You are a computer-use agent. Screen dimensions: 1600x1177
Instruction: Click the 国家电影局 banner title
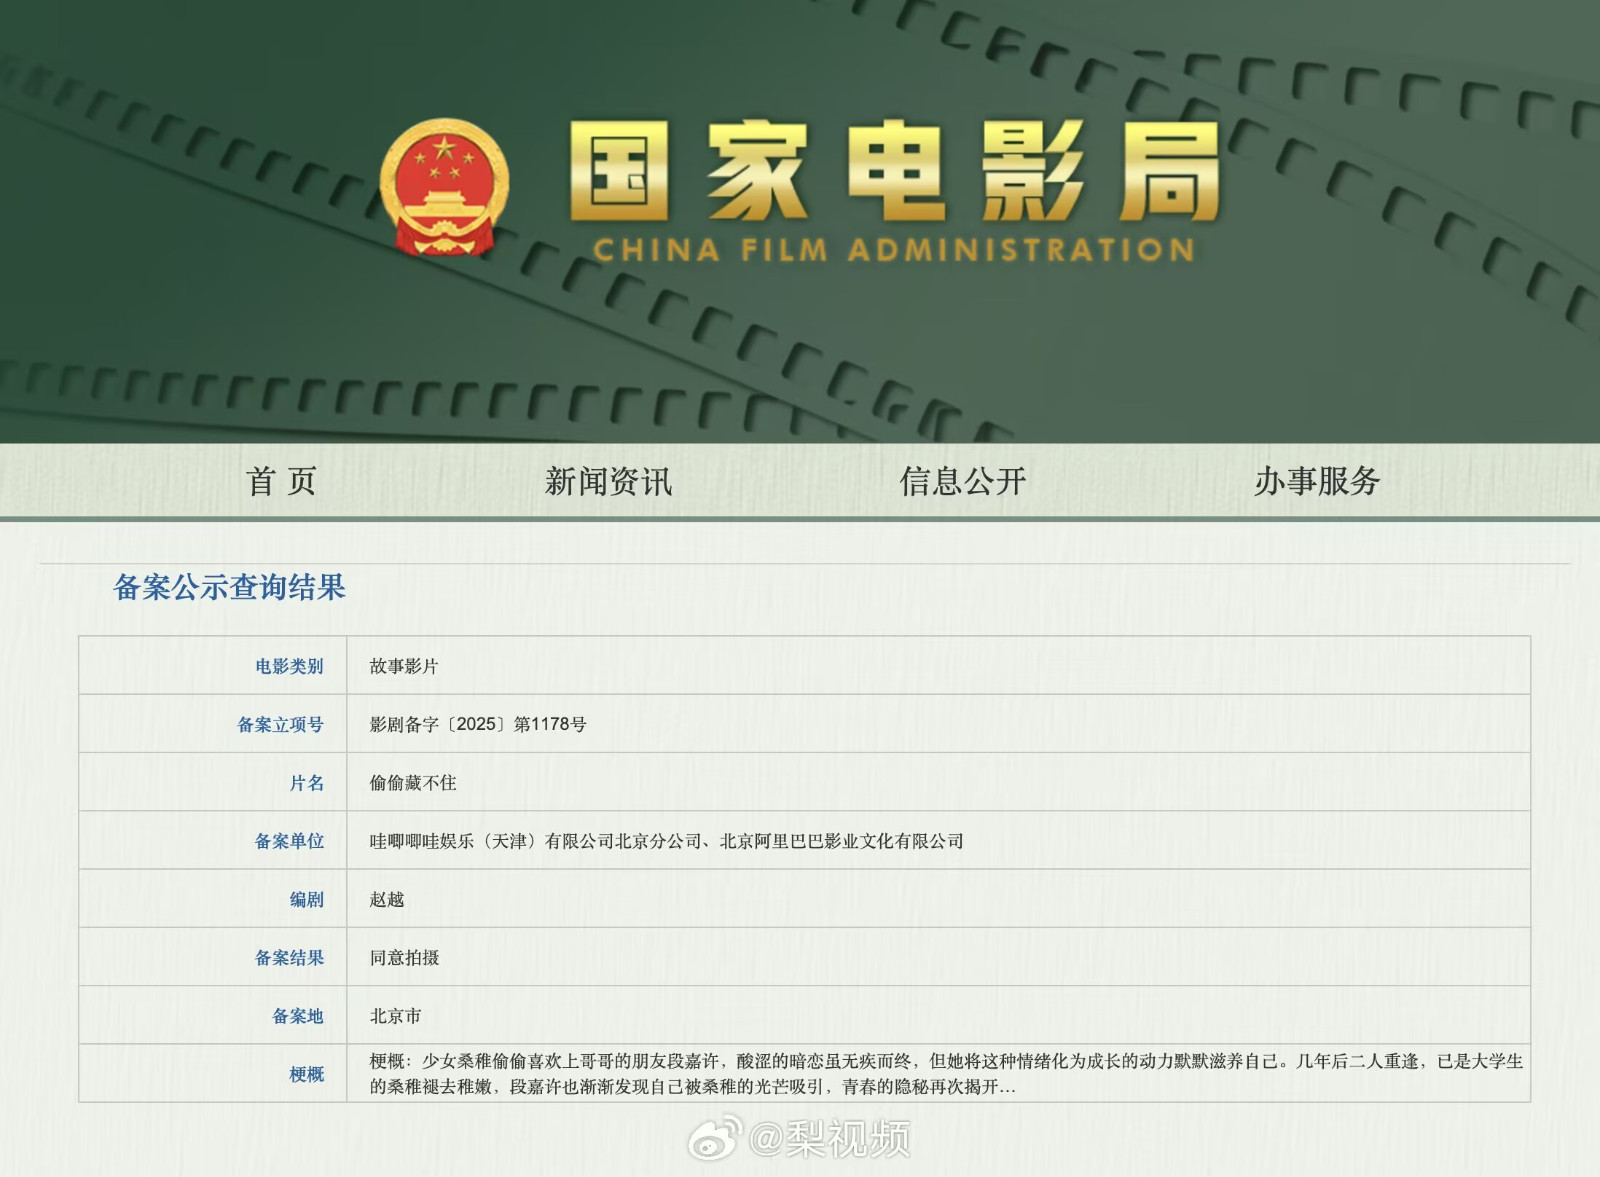coord(895,171)
